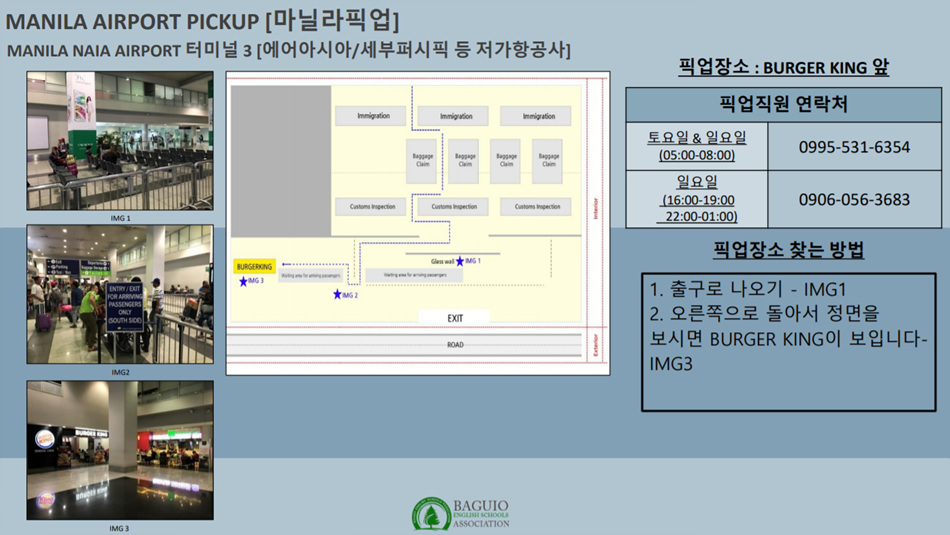The width and height of the screenshot is (950, 535).
Task: Click the 픽업장소 : BURGER KING 앞 heading
Action: (783, 67)
